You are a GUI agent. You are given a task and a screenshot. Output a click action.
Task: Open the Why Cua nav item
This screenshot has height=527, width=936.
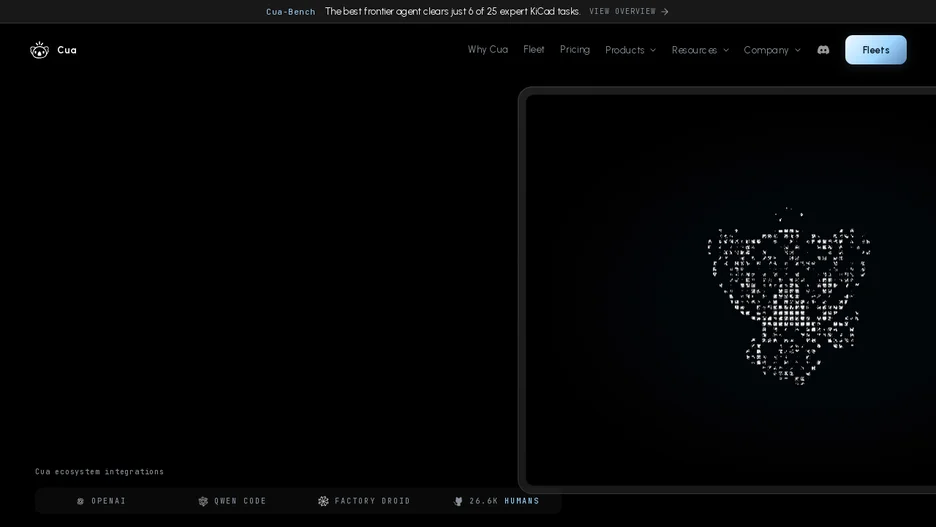click(488, 50)
